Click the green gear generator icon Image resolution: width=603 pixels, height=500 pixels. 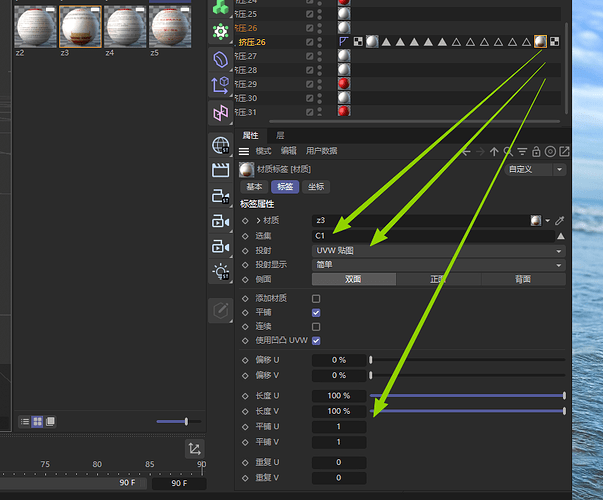[x=221, y=31]
